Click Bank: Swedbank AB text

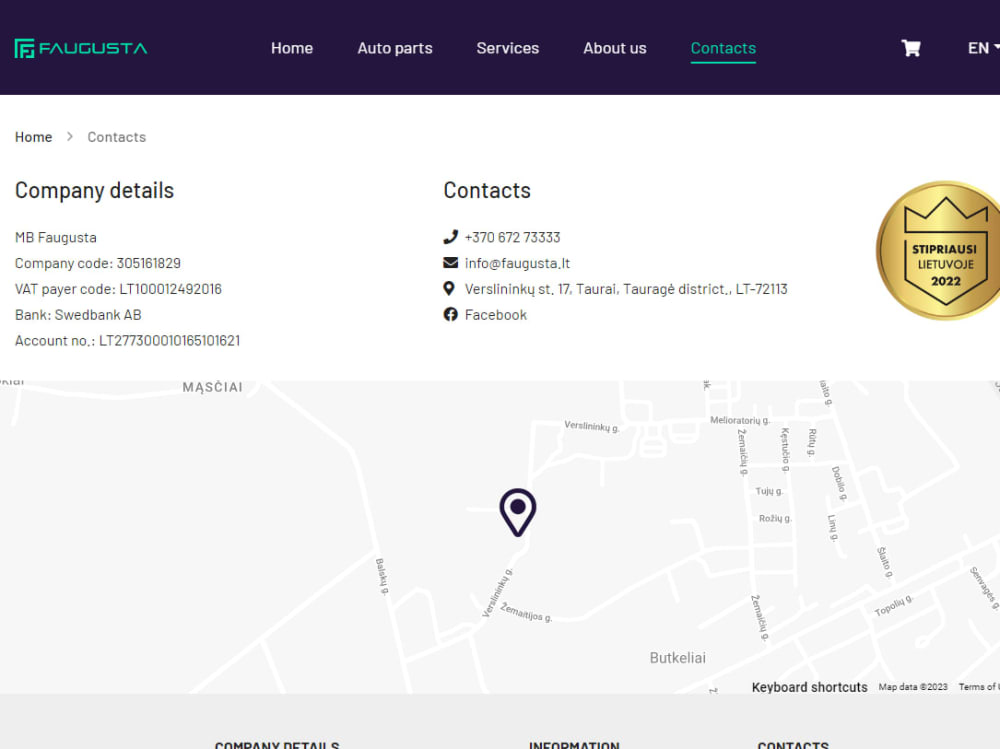tap(78, 315)
